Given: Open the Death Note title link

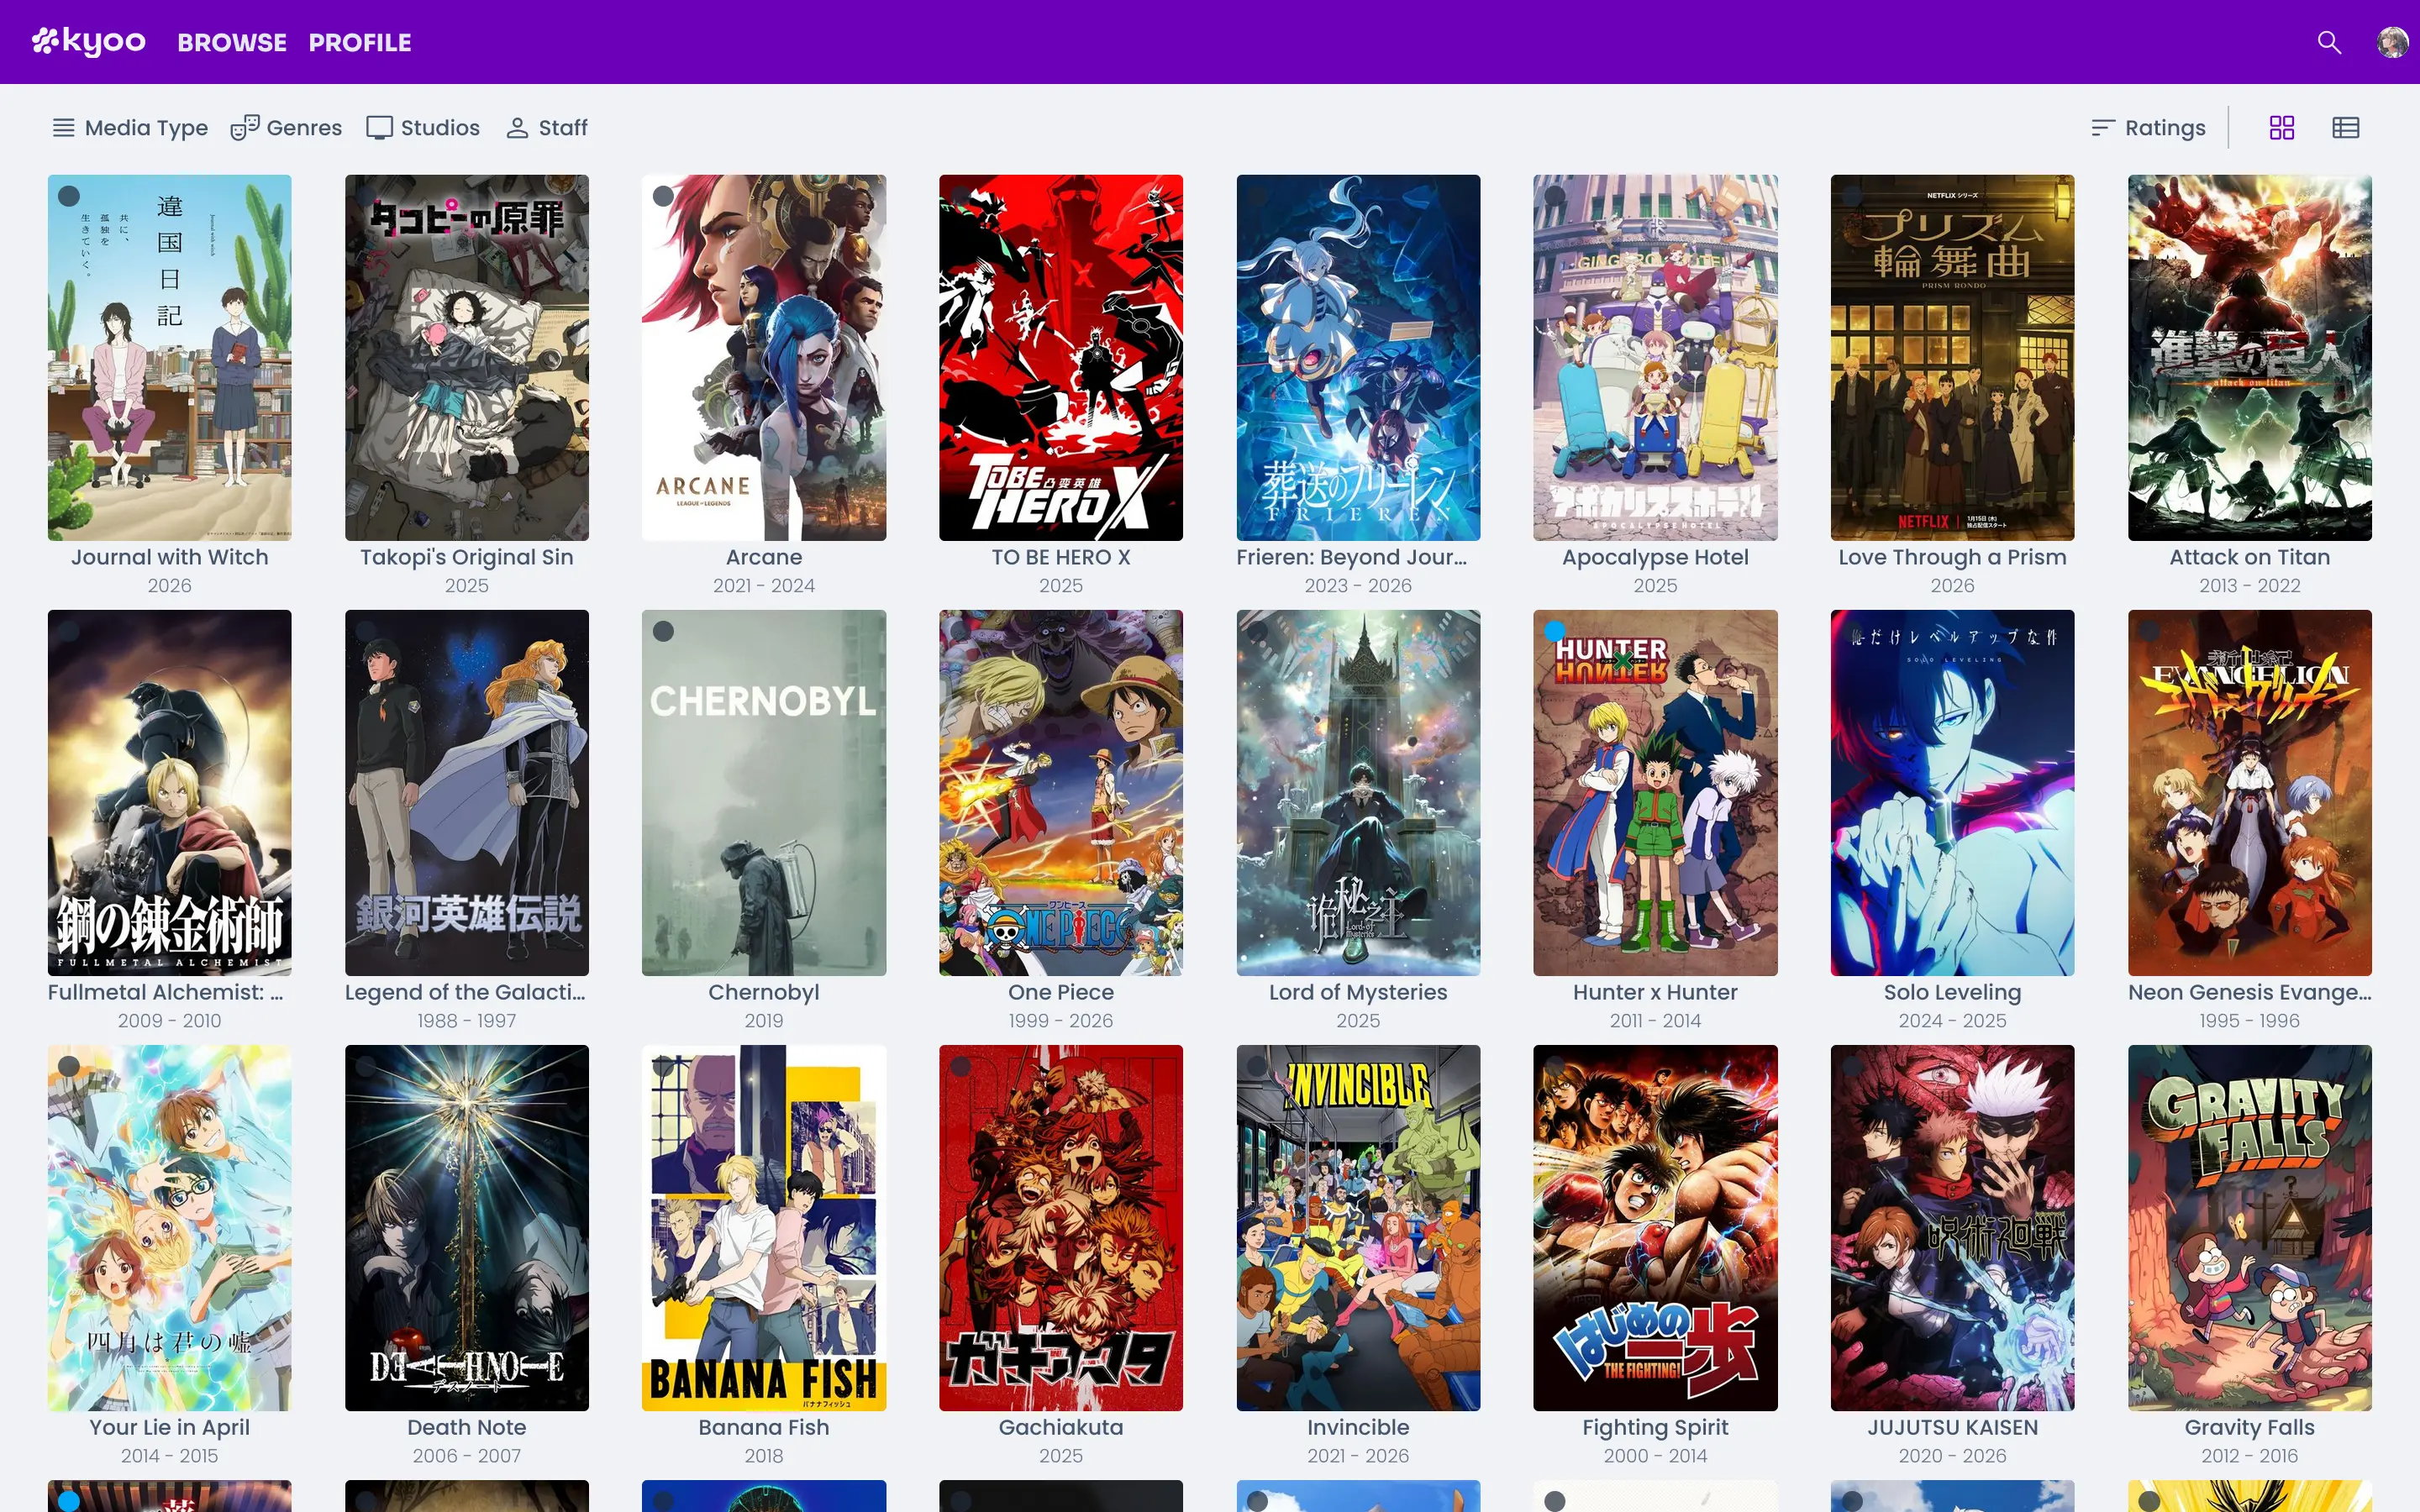Looking at the screenshot, I should [x=466, y=1427].
